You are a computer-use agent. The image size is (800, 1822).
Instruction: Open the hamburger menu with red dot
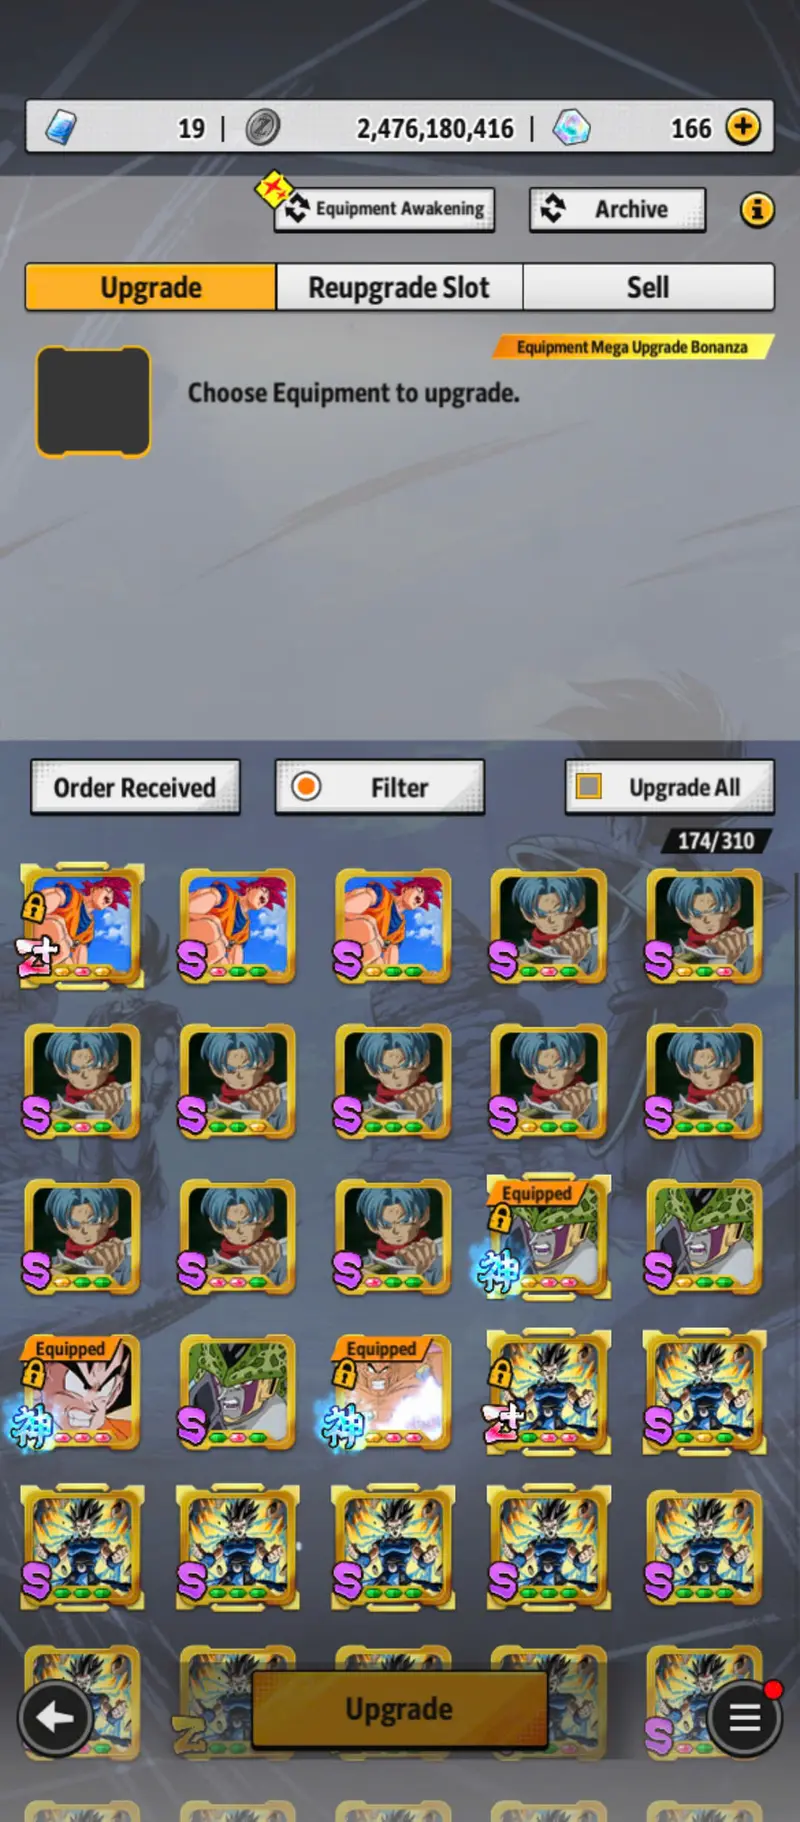[744, 1718]
